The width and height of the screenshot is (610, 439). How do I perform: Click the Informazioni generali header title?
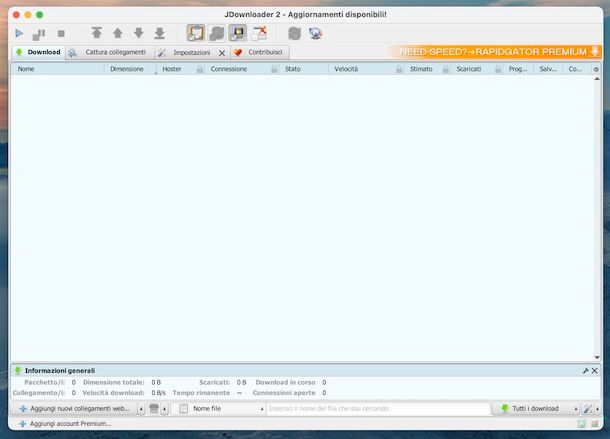60,371
